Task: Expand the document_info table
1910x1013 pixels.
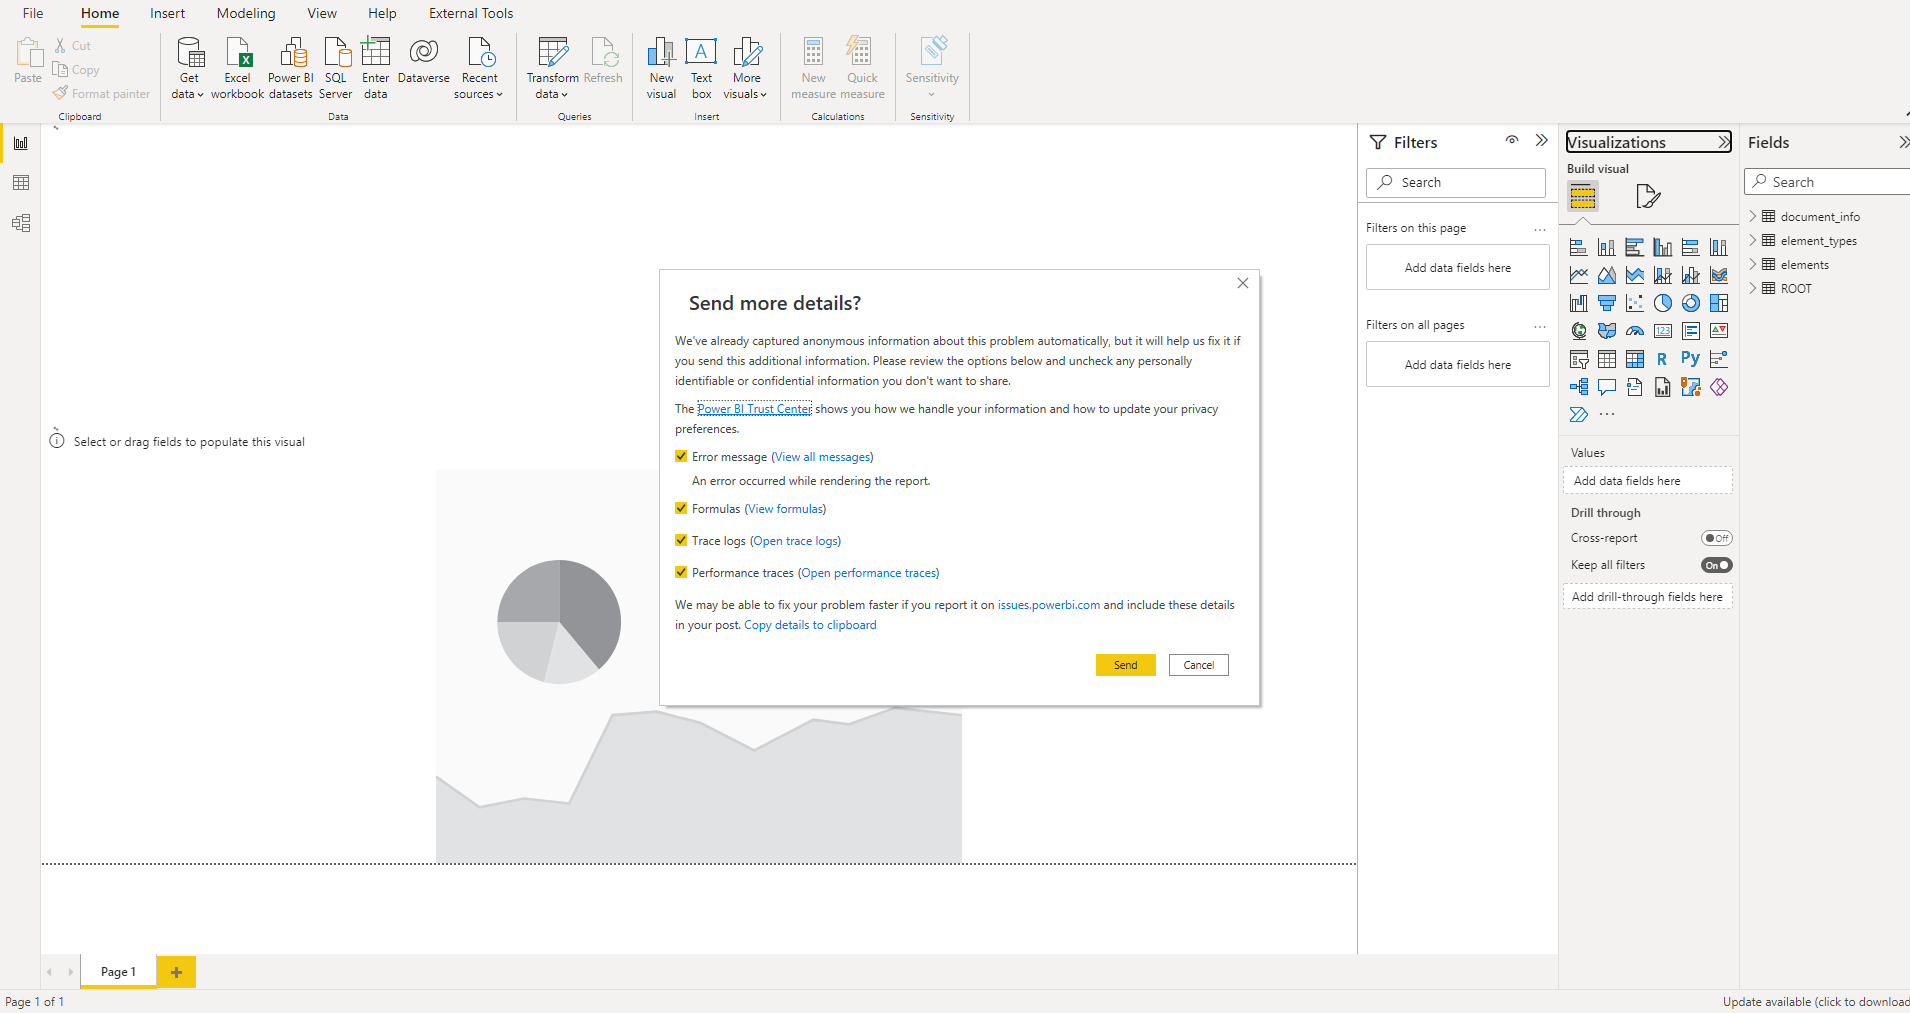Action: pos(1753,216)
